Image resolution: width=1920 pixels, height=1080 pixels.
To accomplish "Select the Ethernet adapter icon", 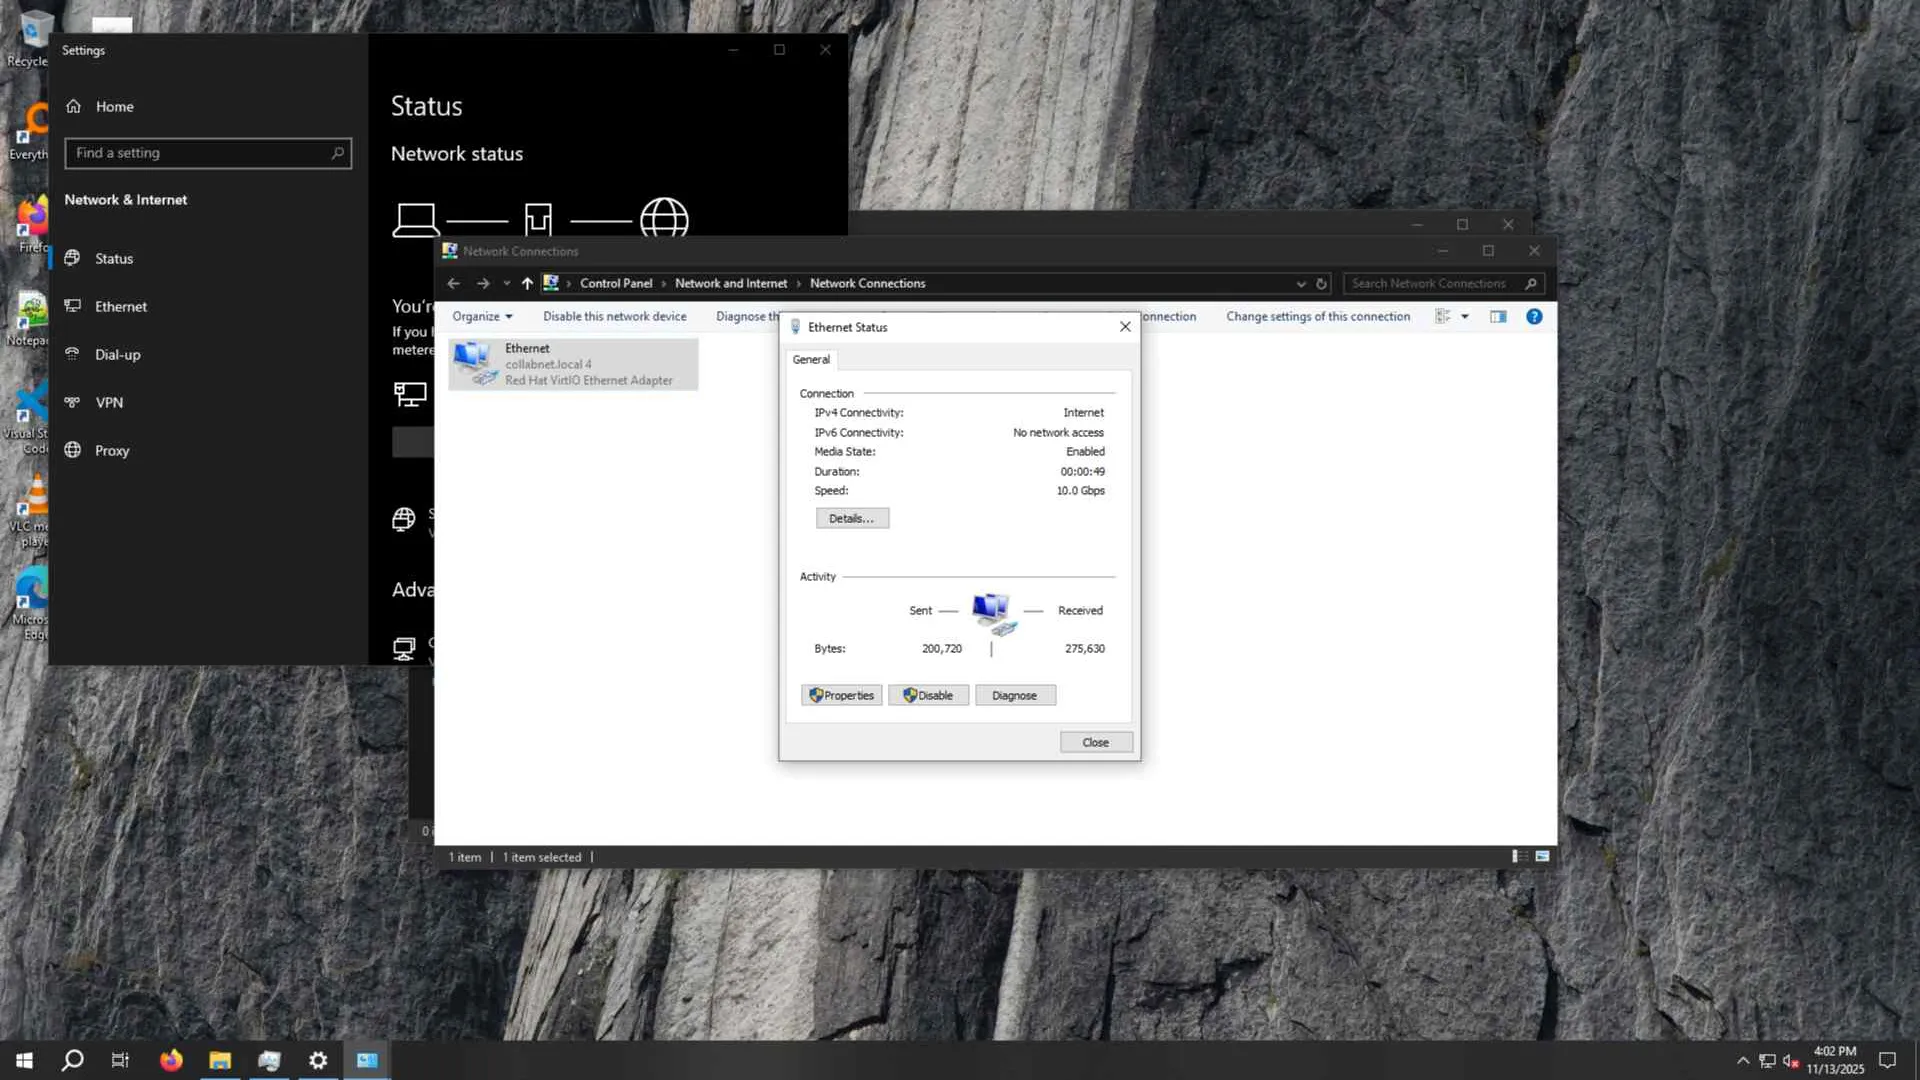I will 472,364.
